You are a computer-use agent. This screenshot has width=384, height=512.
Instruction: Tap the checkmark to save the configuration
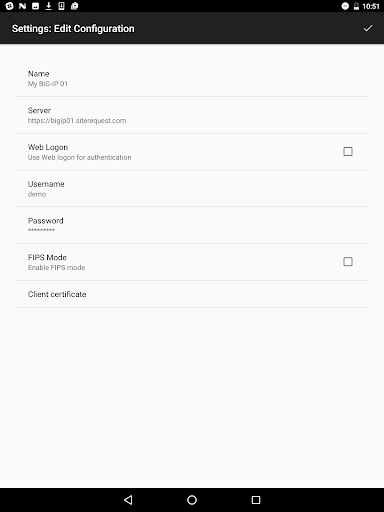[368, 28]
